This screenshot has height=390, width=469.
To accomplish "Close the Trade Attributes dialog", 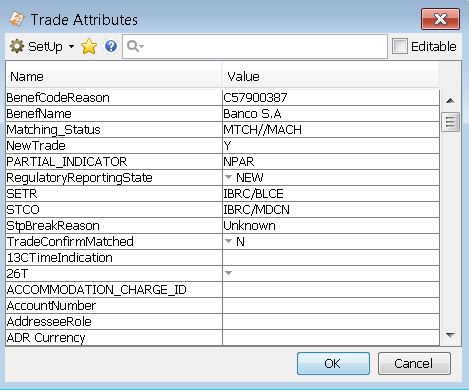I will (440, 19).
